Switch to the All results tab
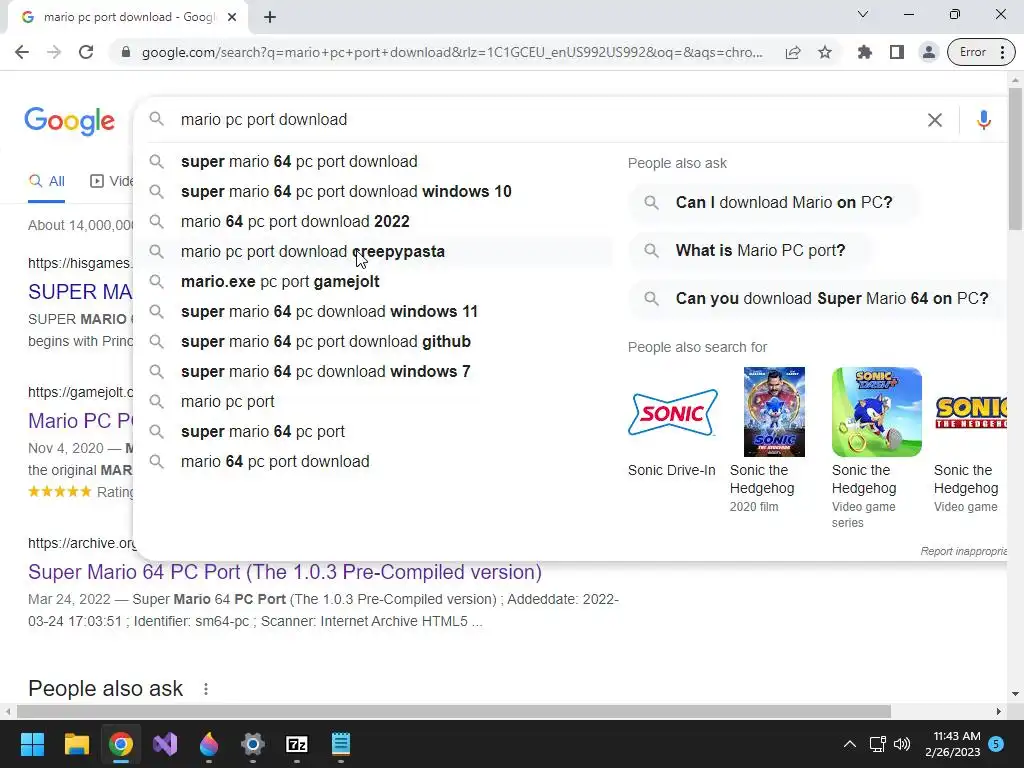Viewport: 1024px width, 768px height. click(x=47, y=181)
